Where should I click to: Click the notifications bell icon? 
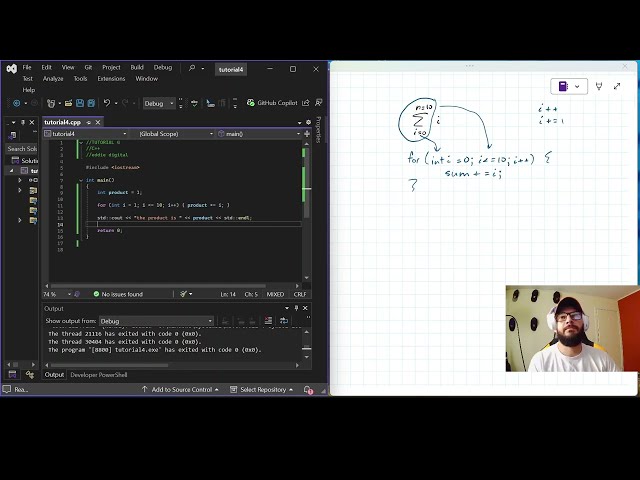pyautogui.click(x=308, y=390)
